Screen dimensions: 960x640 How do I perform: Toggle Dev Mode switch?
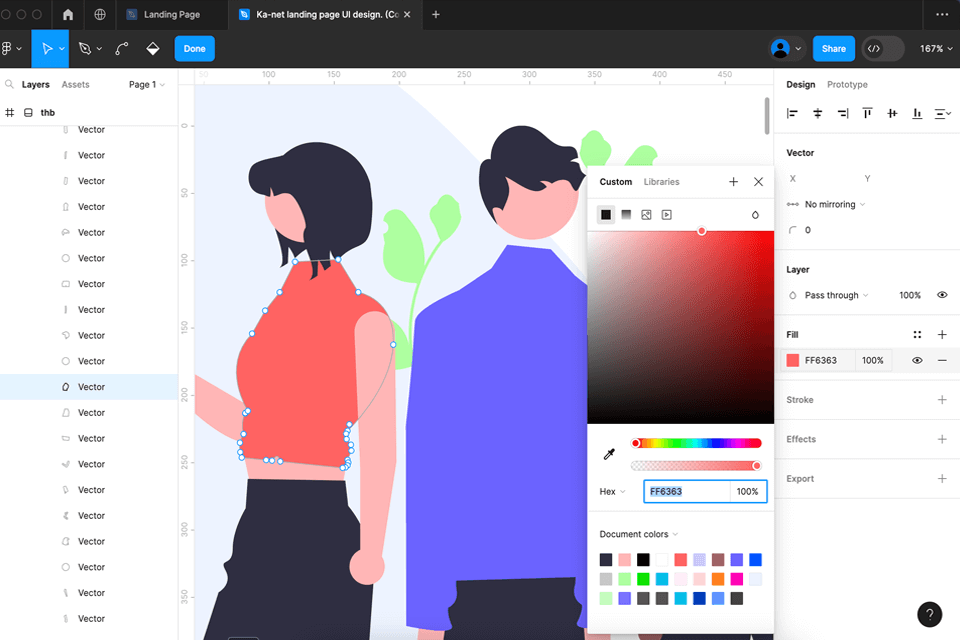(883, 48)
